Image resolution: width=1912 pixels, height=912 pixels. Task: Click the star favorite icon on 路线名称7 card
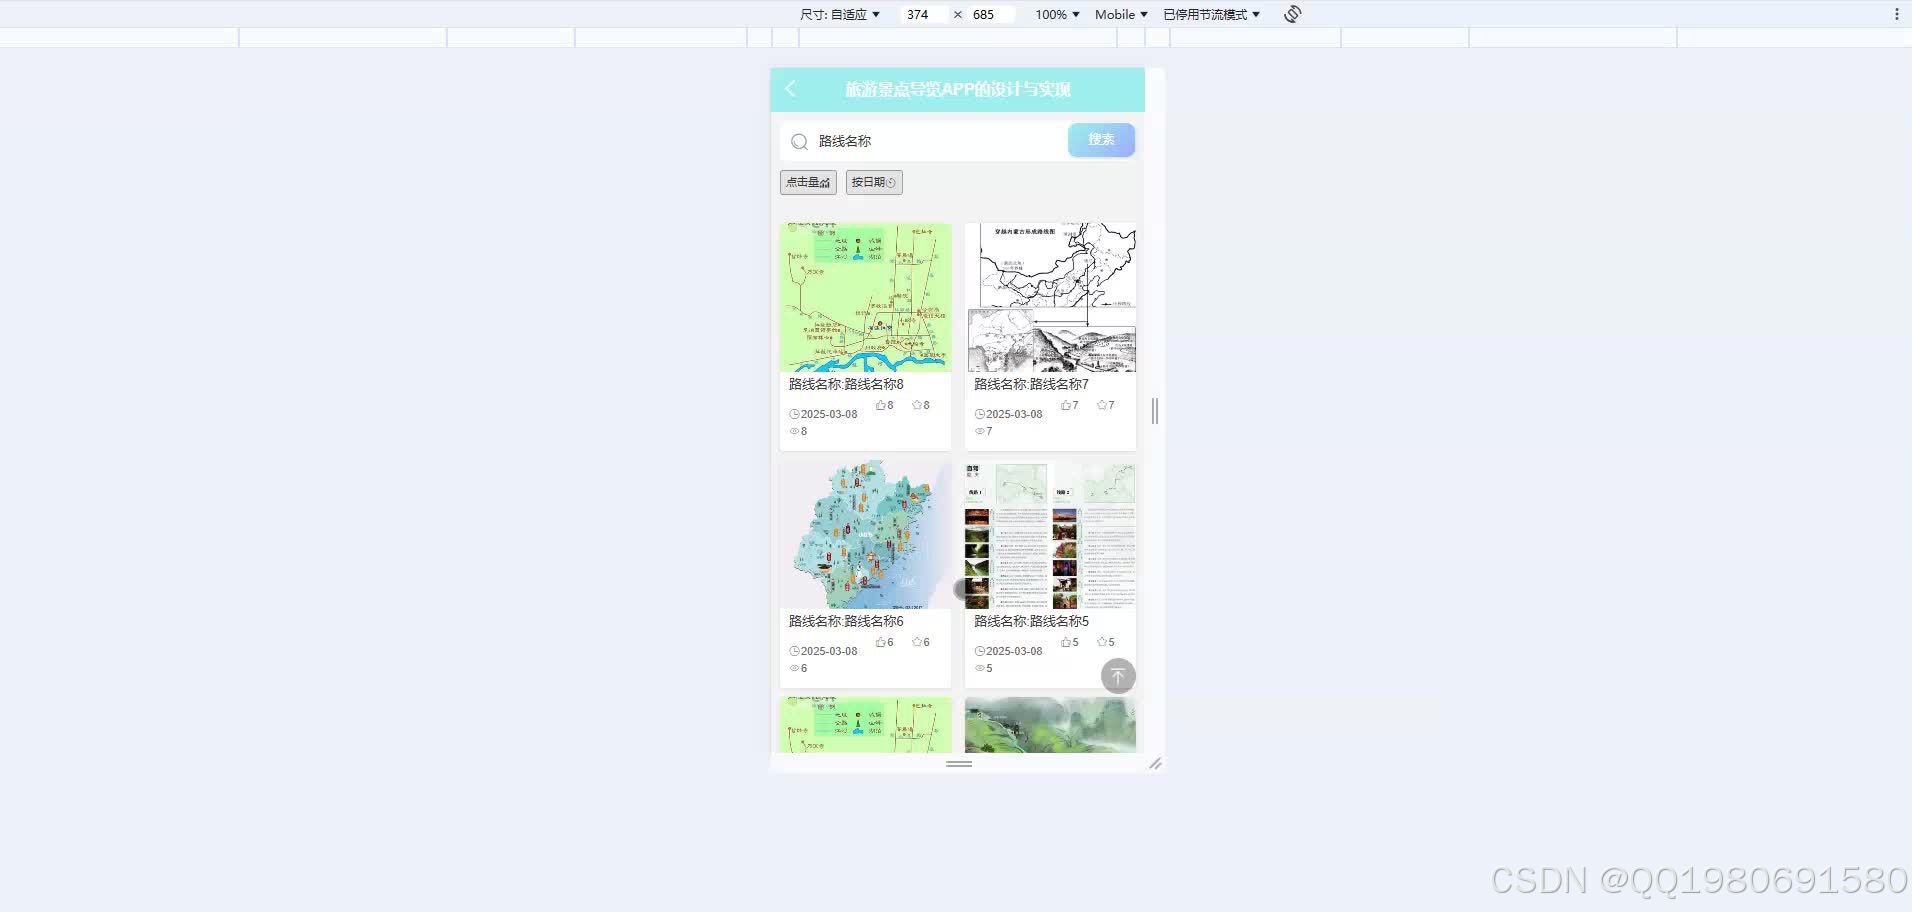[x=1099, y=405]
